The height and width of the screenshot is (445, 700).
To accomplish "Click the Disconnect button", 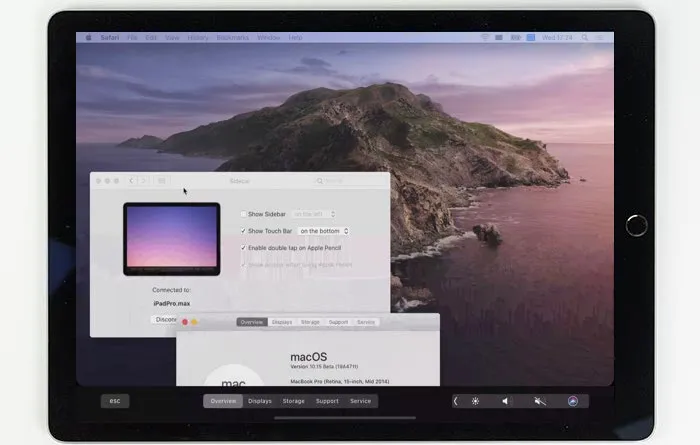I will [x=164, y=320].
